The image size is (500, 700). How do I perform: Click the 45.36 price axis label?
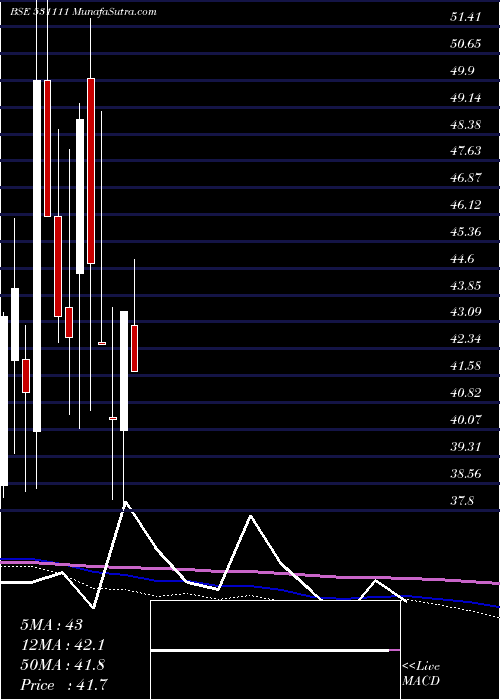[466, 232]
